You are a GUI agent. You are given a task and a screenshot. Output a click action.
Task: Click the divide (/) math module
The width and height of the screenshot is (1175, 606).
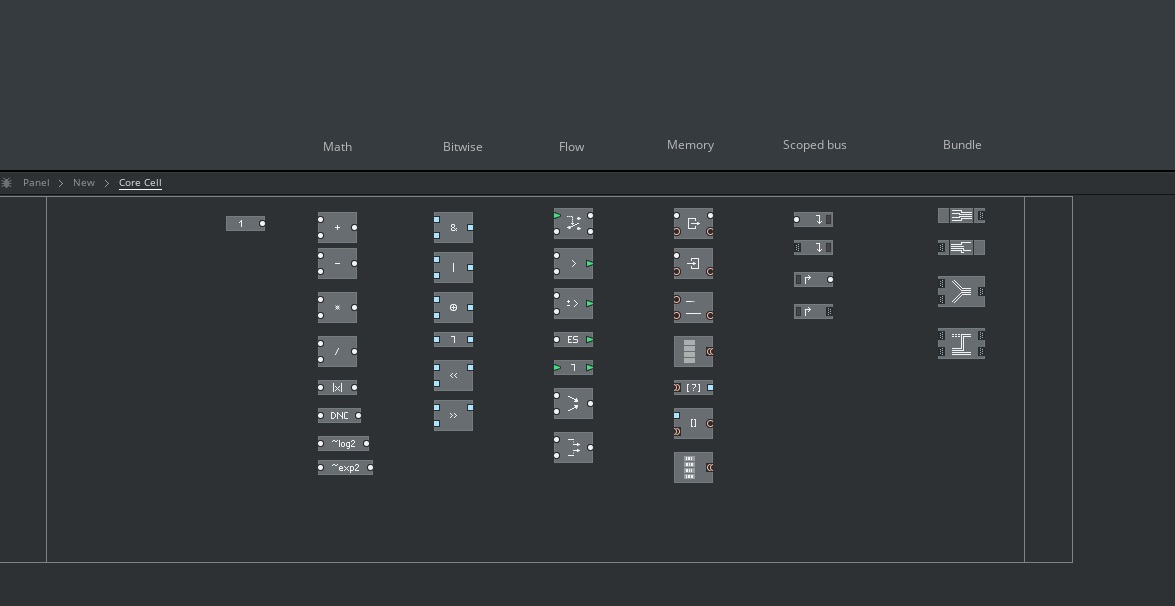pos(337,352)
